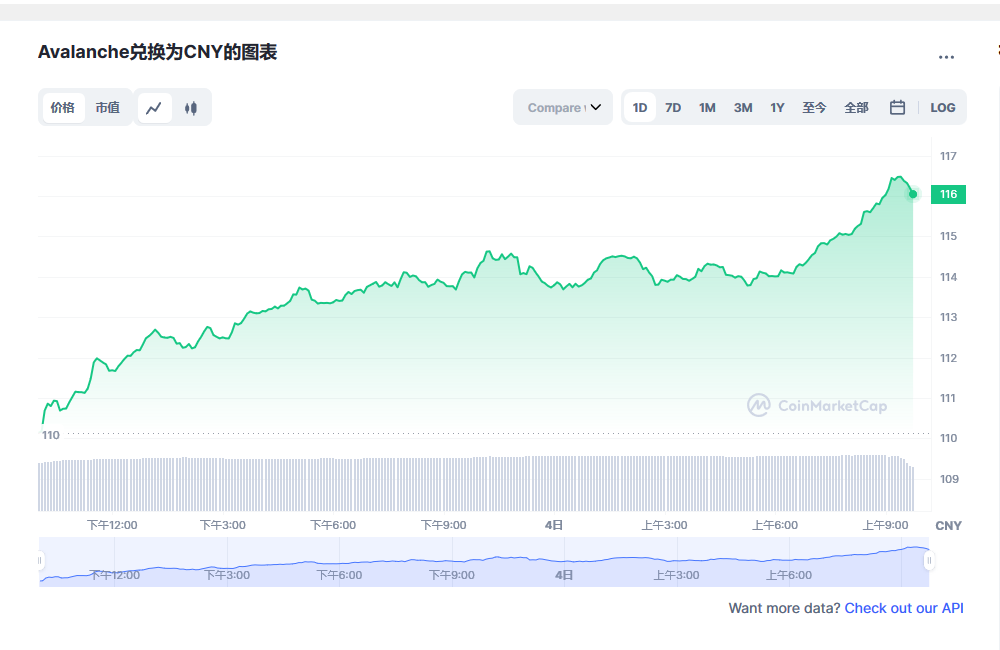Select the 全部 all-time range
1000x650 pixels.
856,108
